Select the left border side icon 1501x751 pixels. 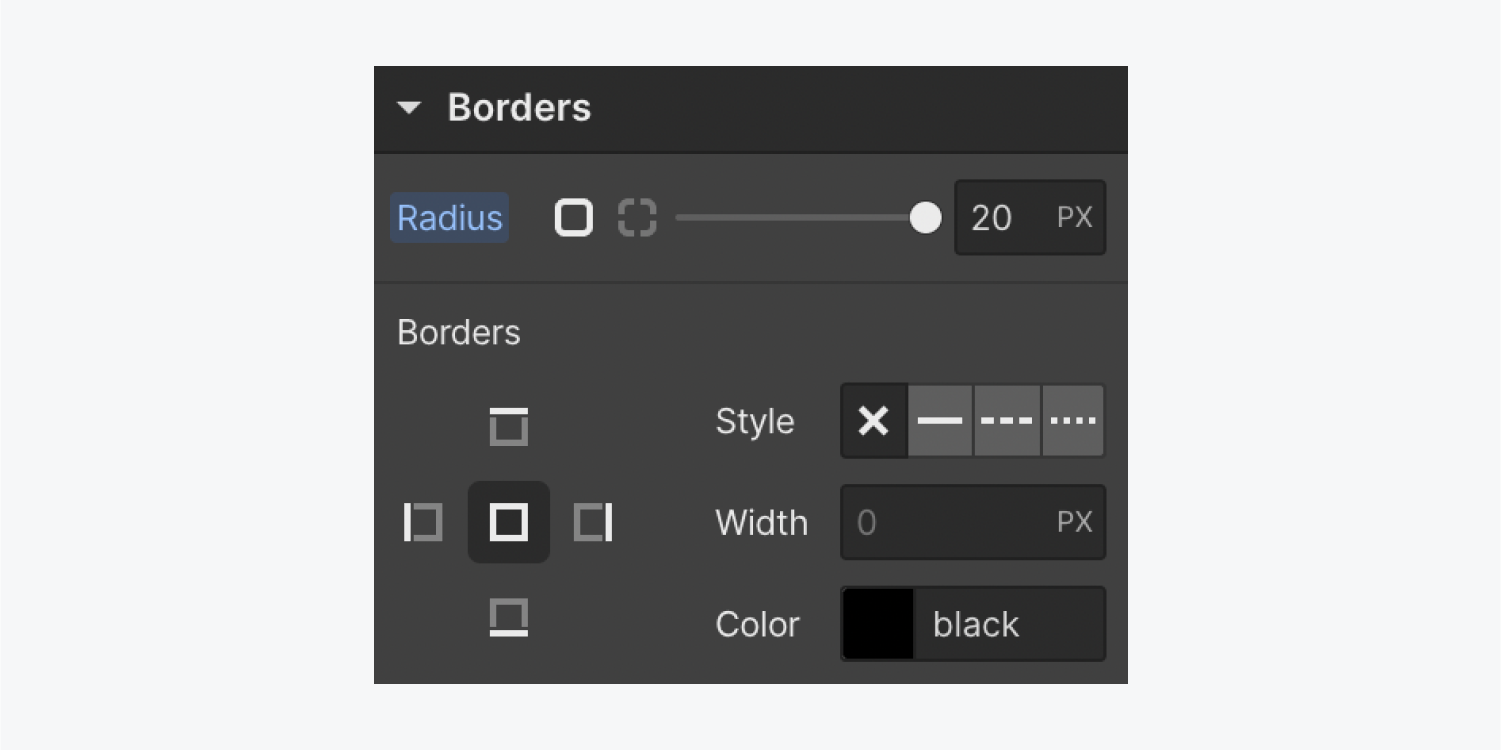(423, 522)
